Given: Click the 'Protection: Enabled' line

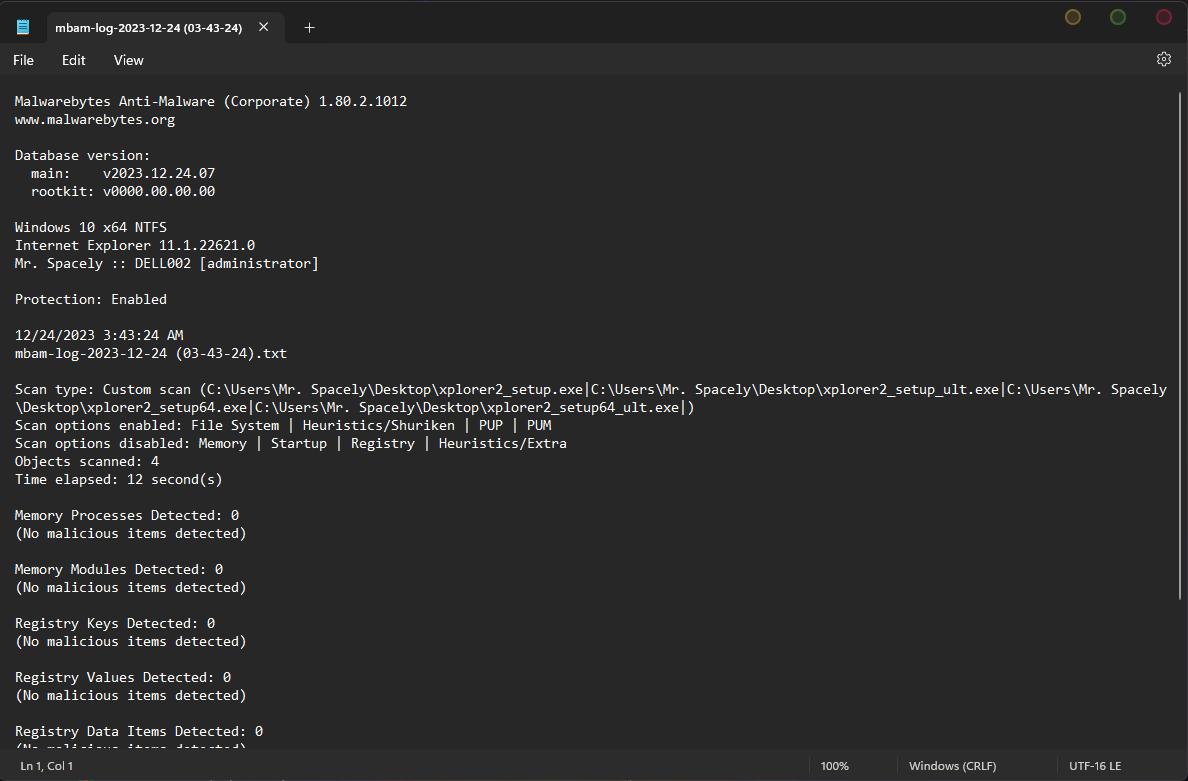Looking at the screenshot, I should [x=91, y=299].
